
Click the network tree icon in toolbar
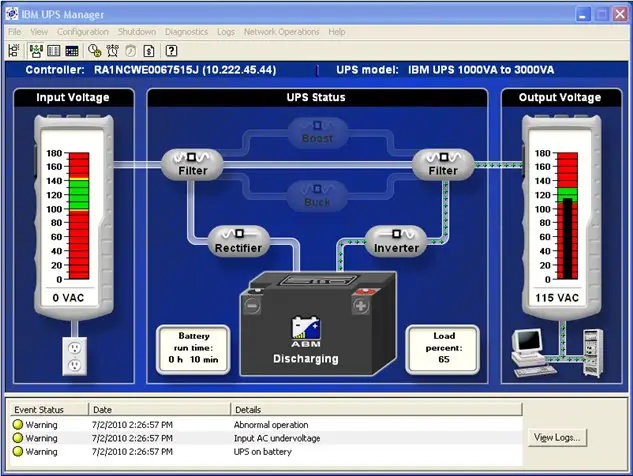click(x=13, y=49)
